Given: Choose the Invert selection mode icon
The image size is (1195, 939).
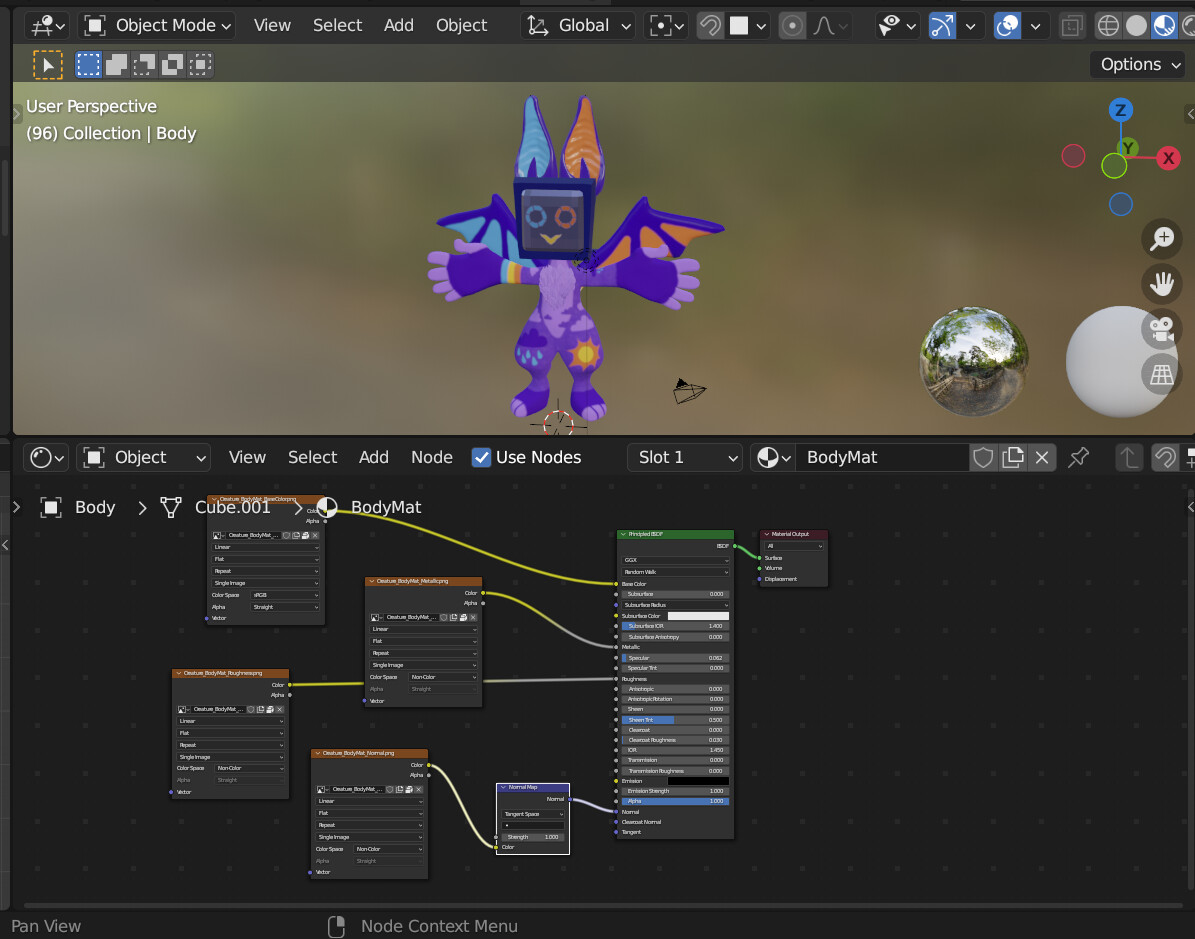Looking at the screenshot, I should (x=172, y=65).
